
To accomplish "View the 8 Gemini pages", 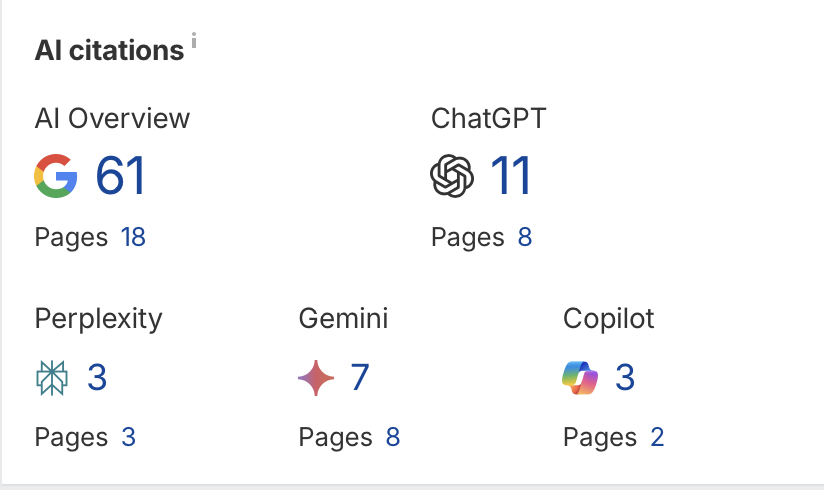I will click(392, 437).
